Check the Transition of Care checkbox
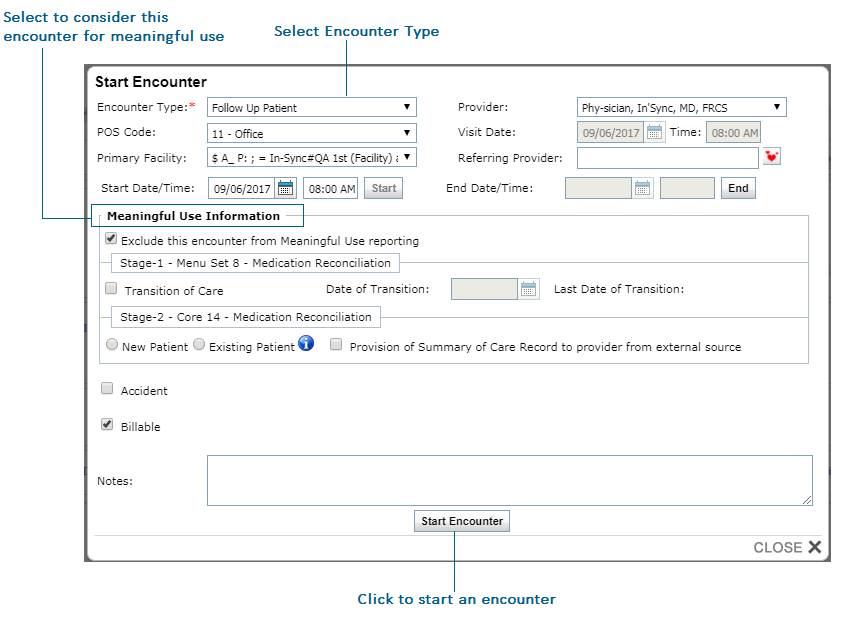The image size is (845, 617). coord(111,289)
